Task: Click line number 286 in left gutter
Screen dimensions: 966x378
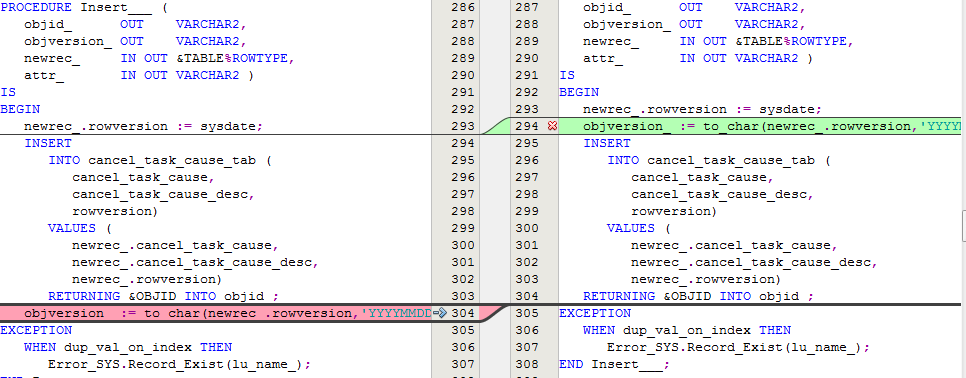Action: 463,8
